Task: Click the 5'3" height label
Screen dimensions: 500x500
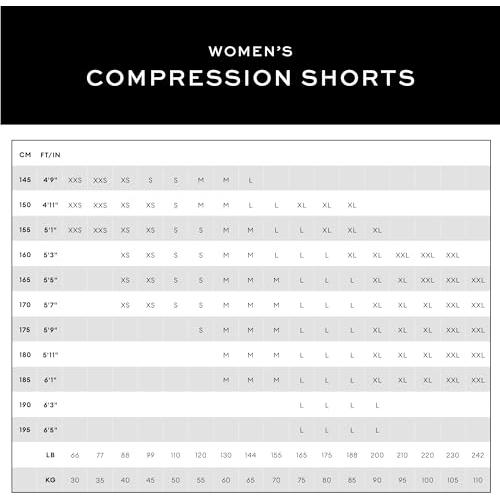Action: point(50,255)
